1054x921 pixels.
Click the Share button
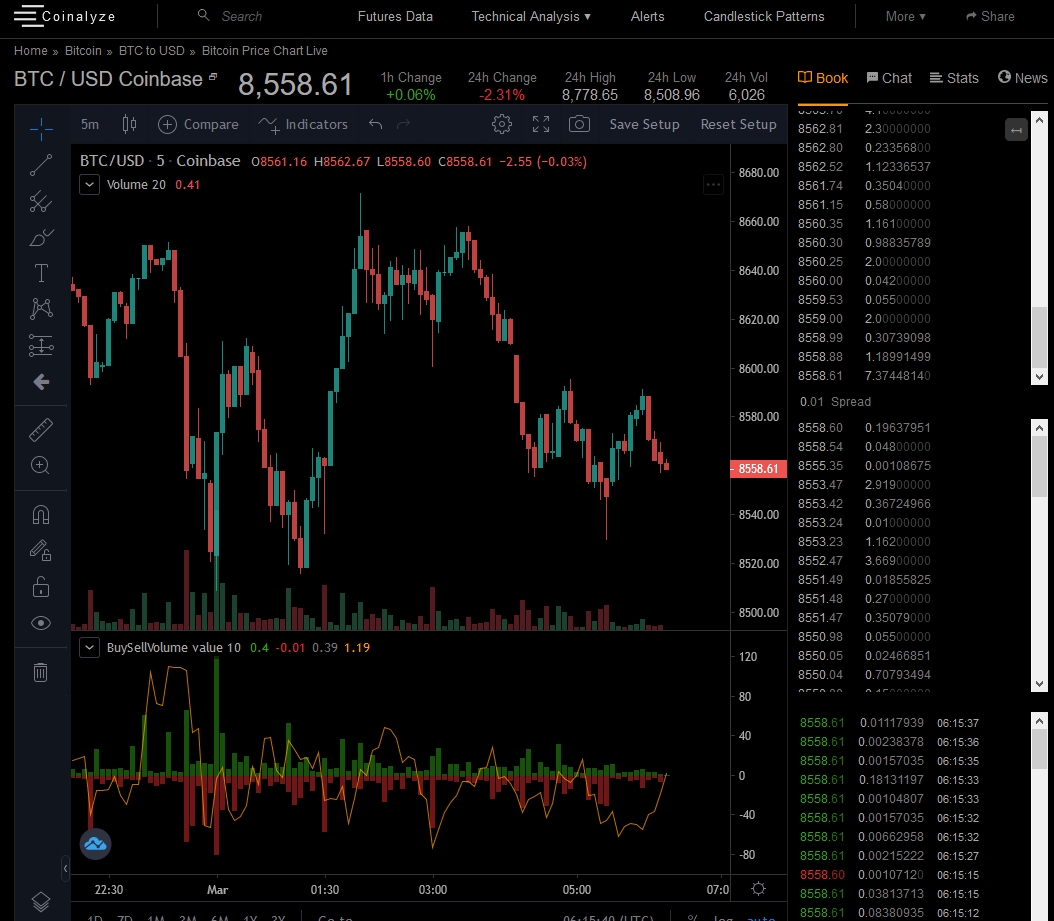[x=990, y=16]
